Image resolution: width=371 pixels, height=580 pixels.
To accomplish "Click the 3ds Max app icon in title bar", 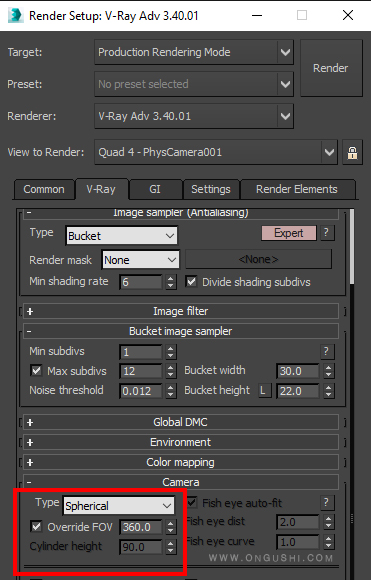I will [15, 15].
